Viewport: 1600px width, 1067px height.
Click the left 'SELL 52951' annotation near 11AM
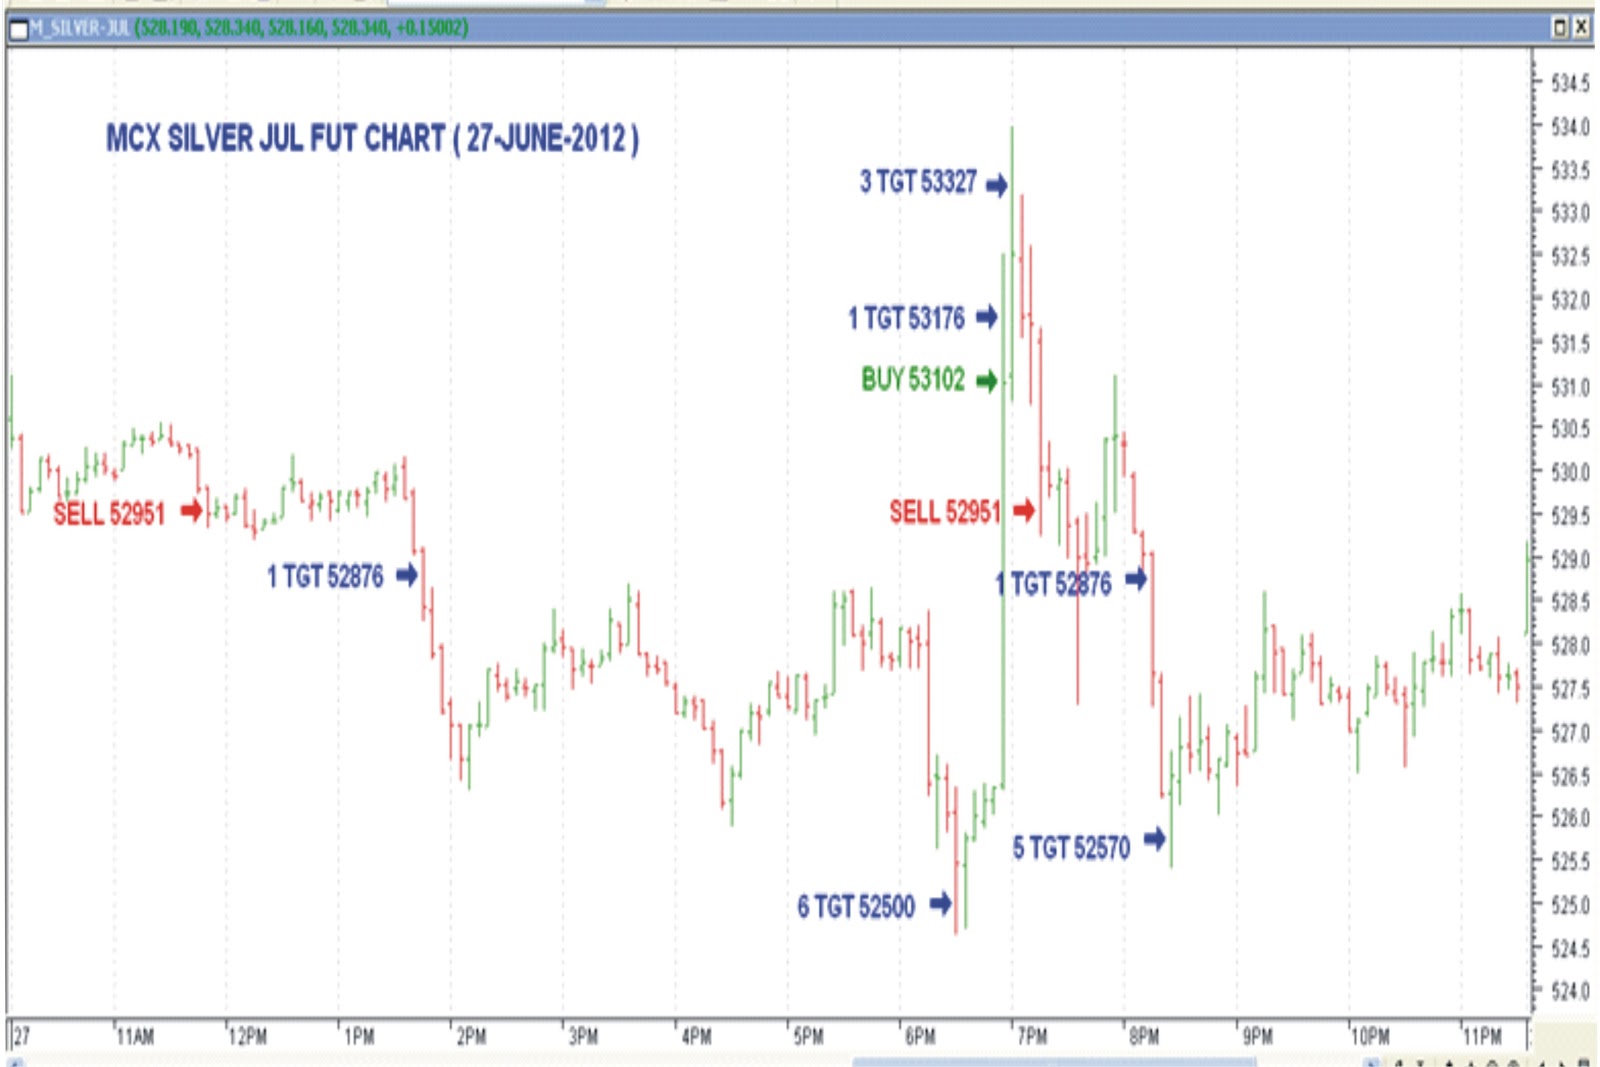(x=109, y=514)
